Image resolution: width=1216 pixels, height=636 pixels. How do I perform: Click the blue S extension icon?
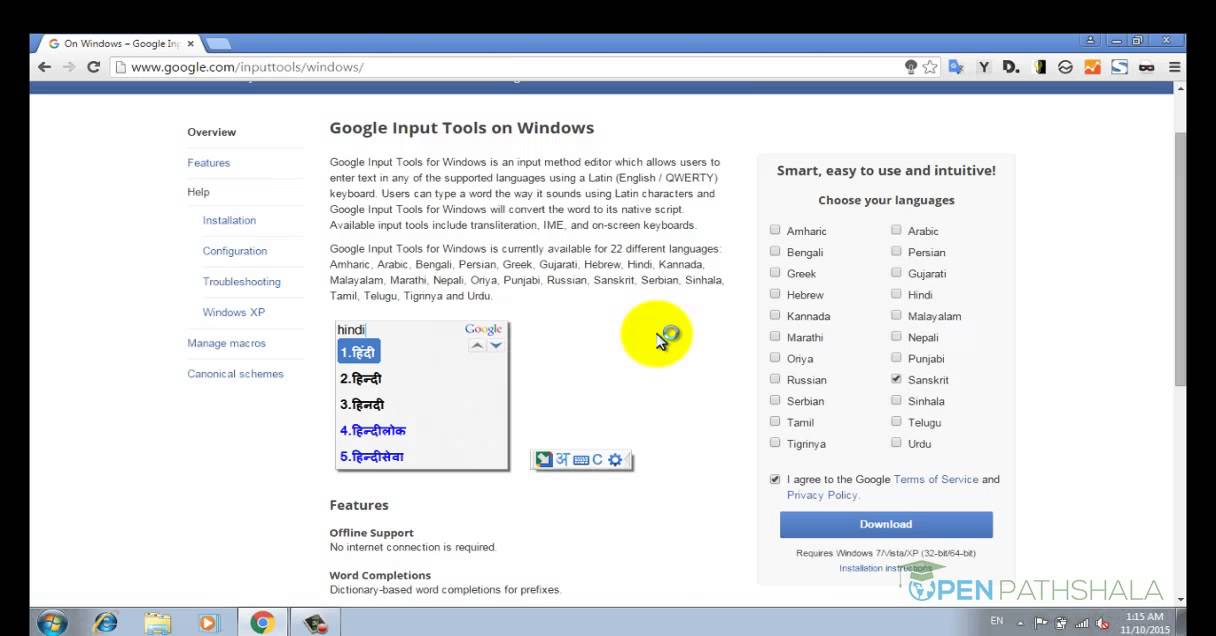pos(1119,67)
